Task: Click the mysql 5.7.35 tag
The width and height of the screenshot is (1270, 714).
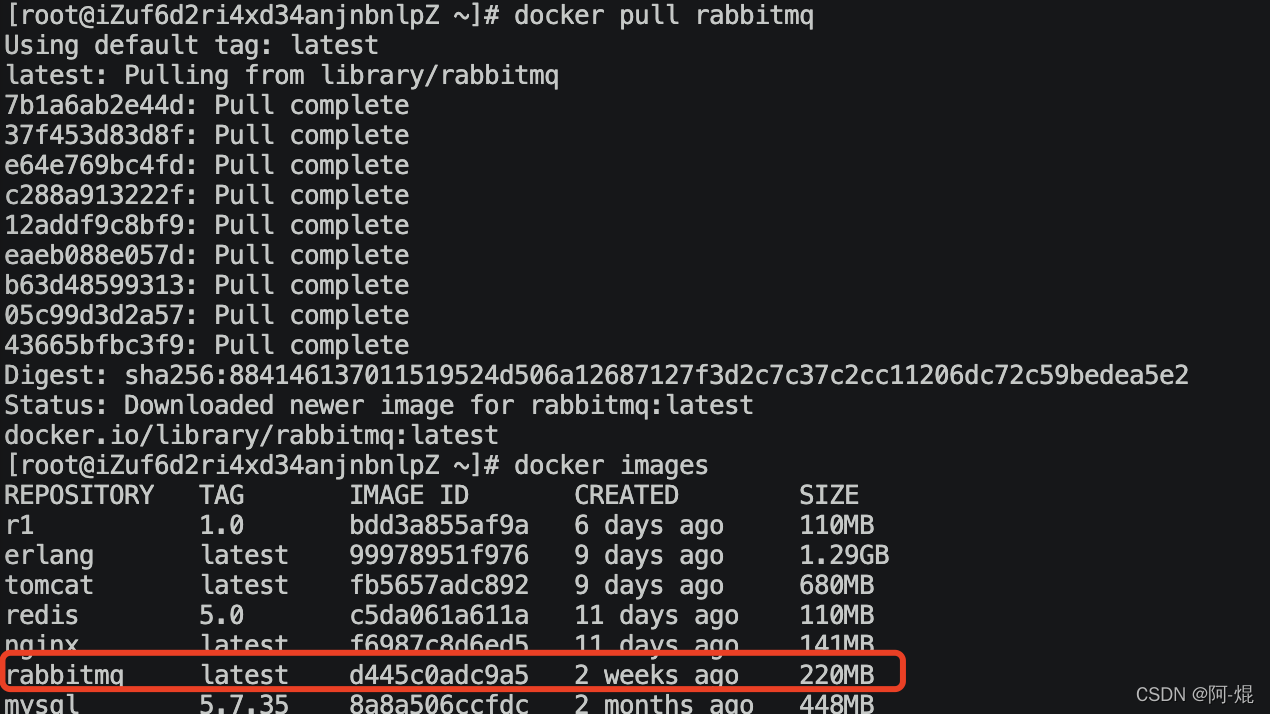Action: pos(244,704)
